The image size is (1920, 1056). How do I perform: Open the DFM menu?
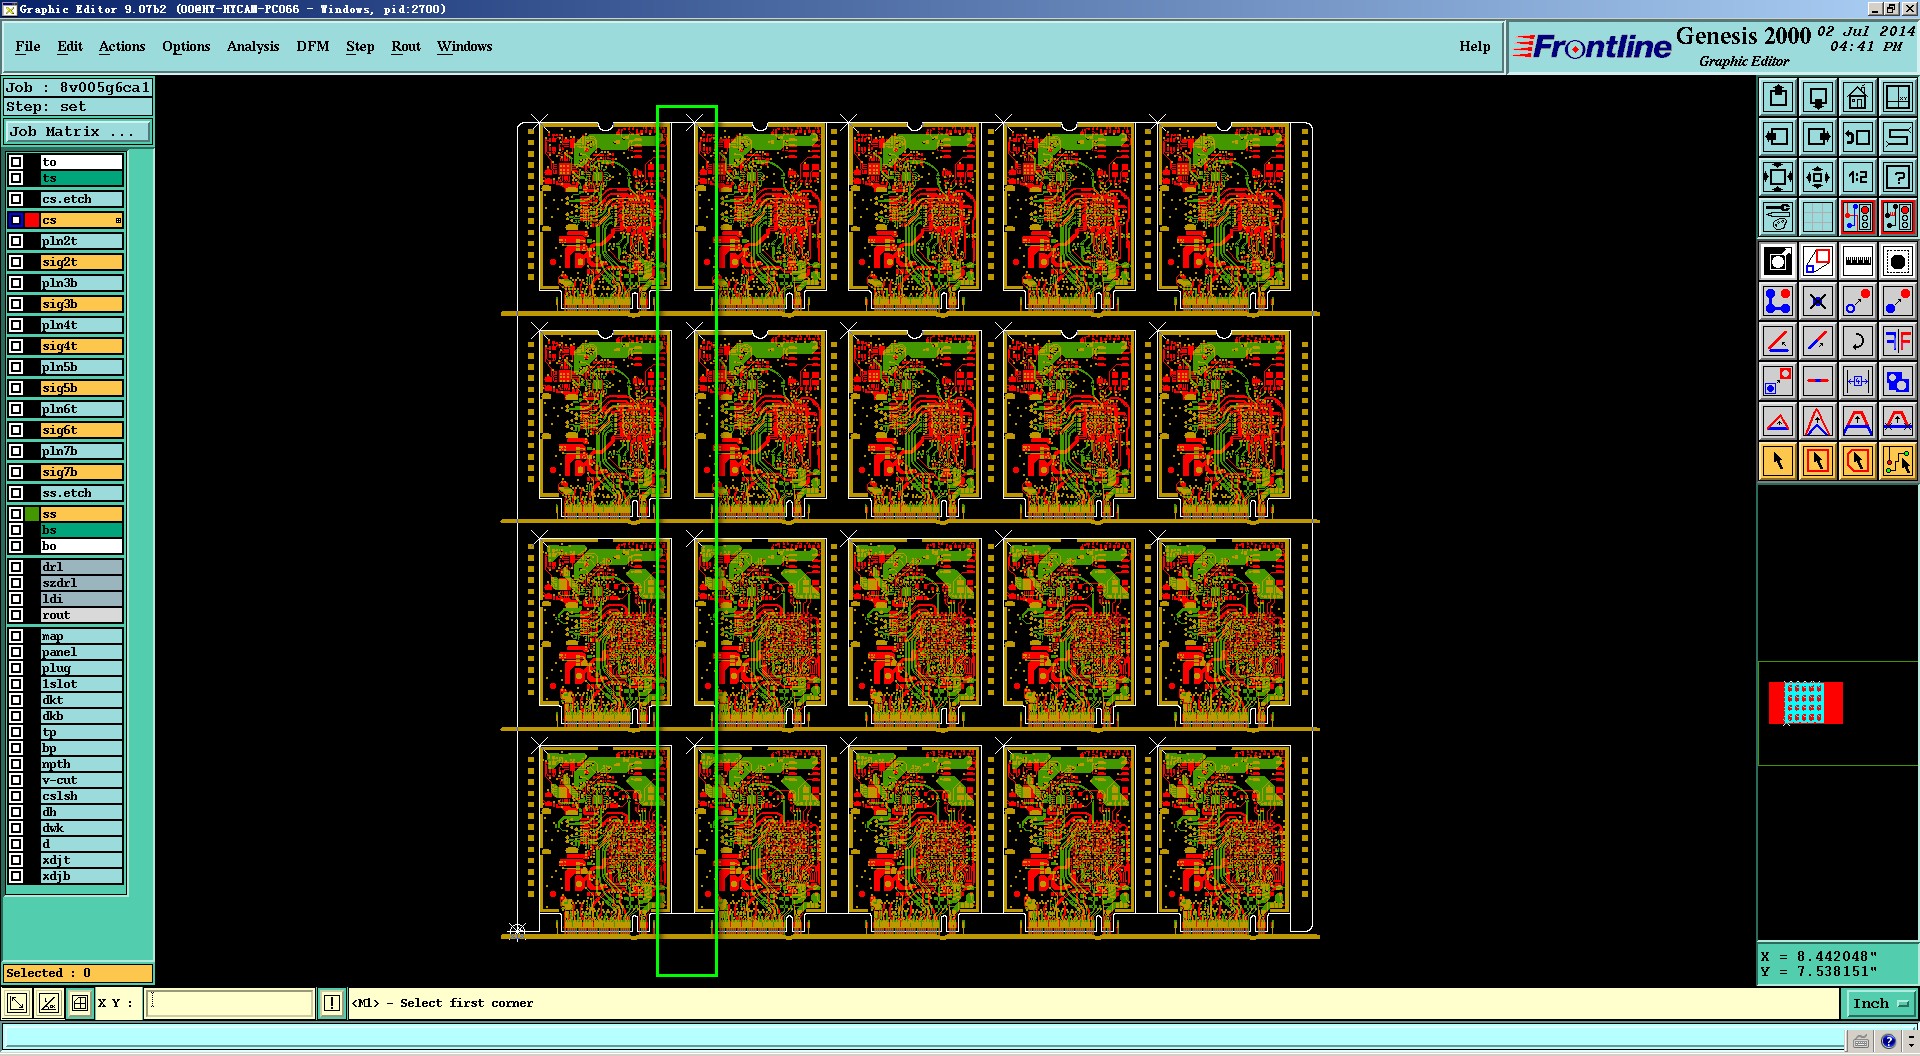click(313, 46)
